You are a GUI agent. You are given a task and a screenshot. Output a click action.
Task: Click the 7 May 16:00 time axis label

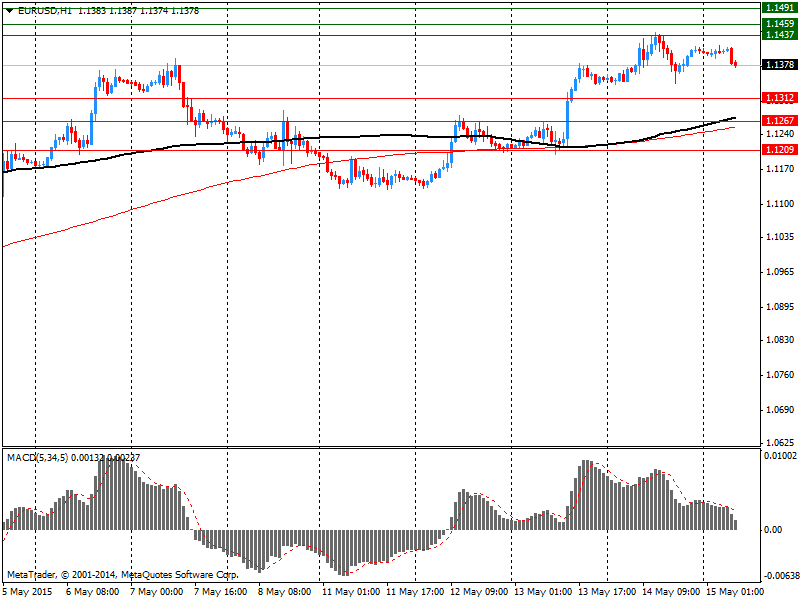[220, 592]
